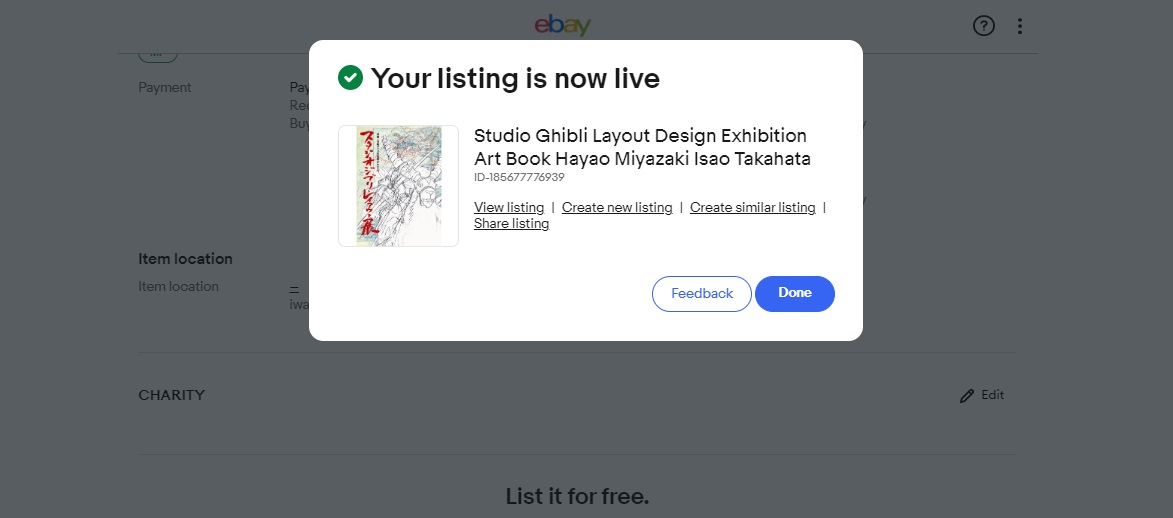1173x518 pixels.
Task: Click the listing ID number text
Action: tap(519, 177)
